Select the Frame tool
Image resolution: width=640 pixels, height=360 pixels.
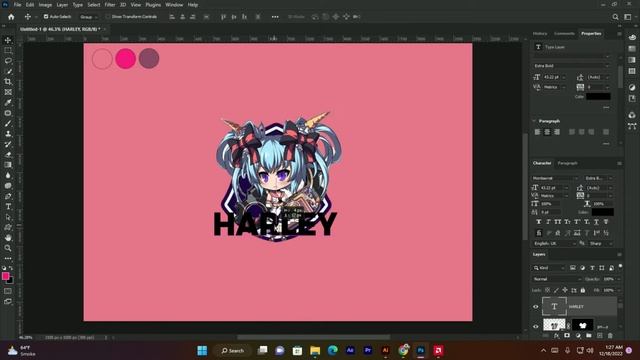pyautogui.click(x=8, y=92)
